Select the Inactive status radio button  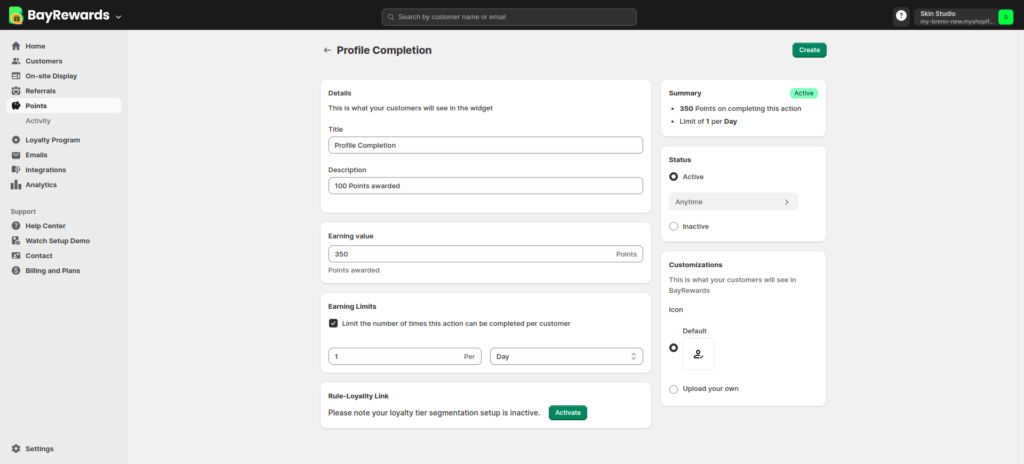pos(673,226)
